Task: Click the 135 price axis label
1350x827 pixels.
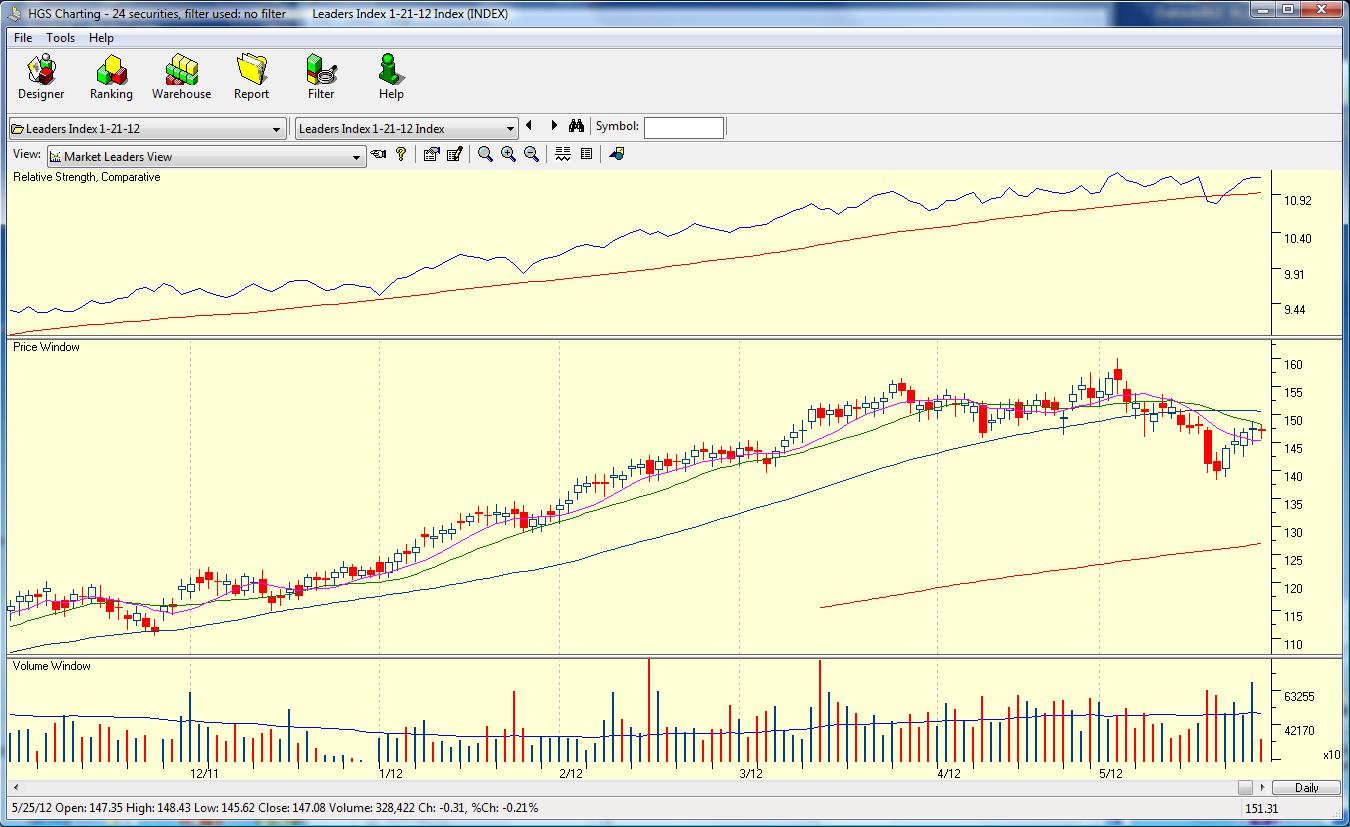Action: pyautogui.click(x=1293, y=505)
